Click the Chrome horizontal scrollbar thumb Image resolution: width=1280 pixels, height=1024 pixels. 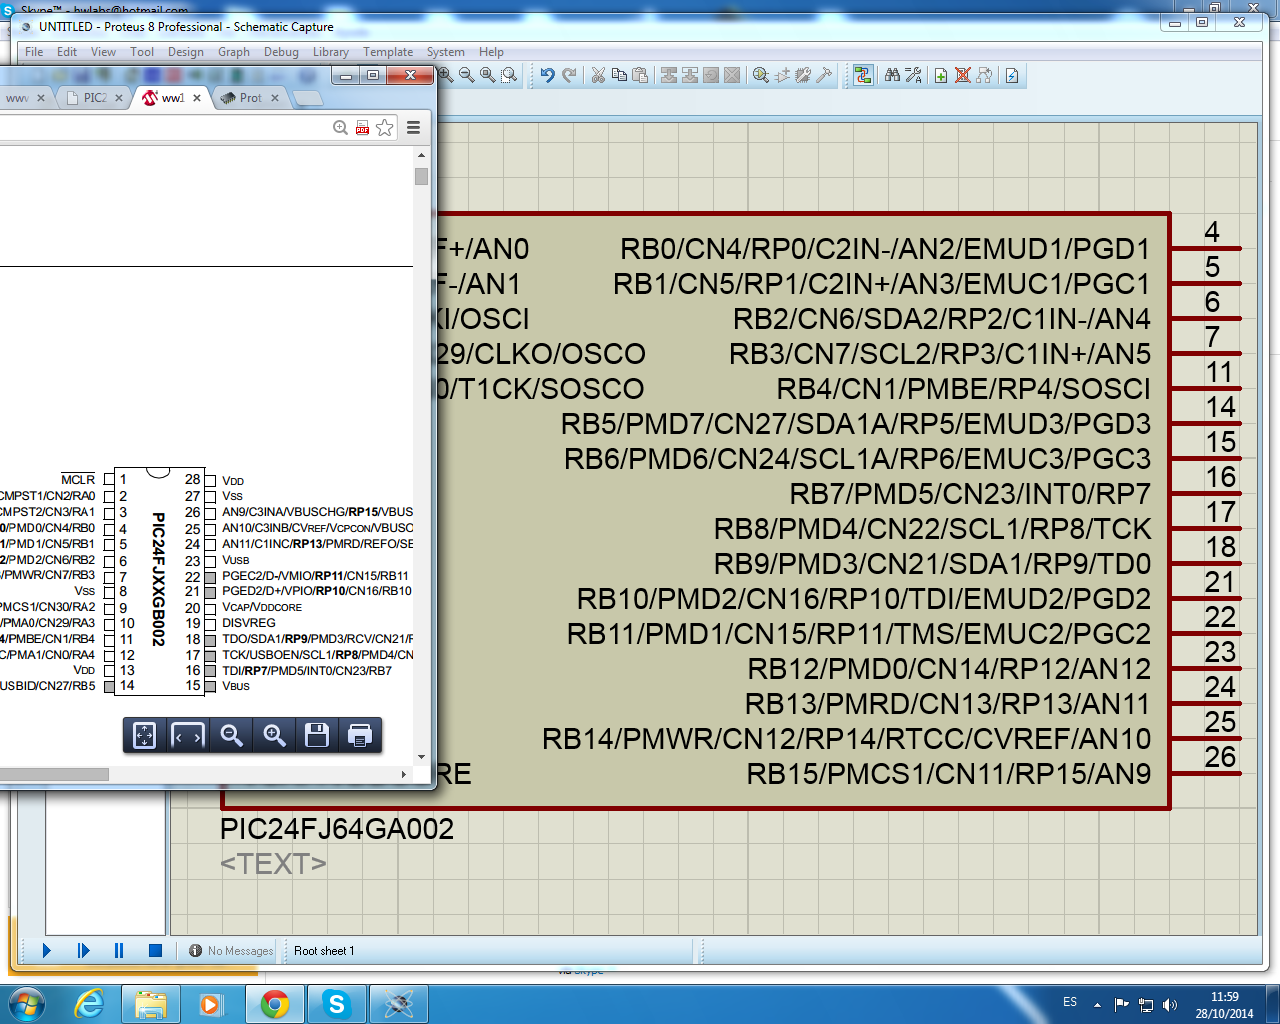tap(54, 774)
